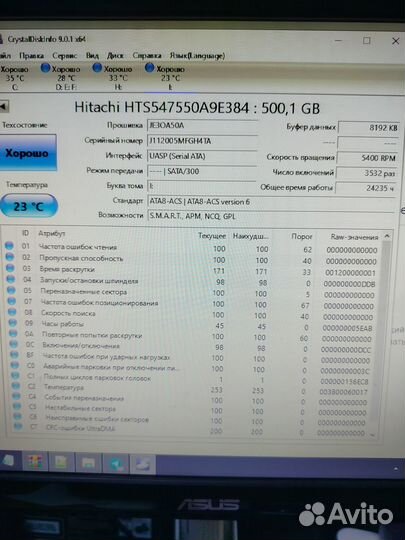This screenshot has height=540, width=405.
Task: Click status icon of attribute C2 Температура
Action: click(x=16, y=386)
